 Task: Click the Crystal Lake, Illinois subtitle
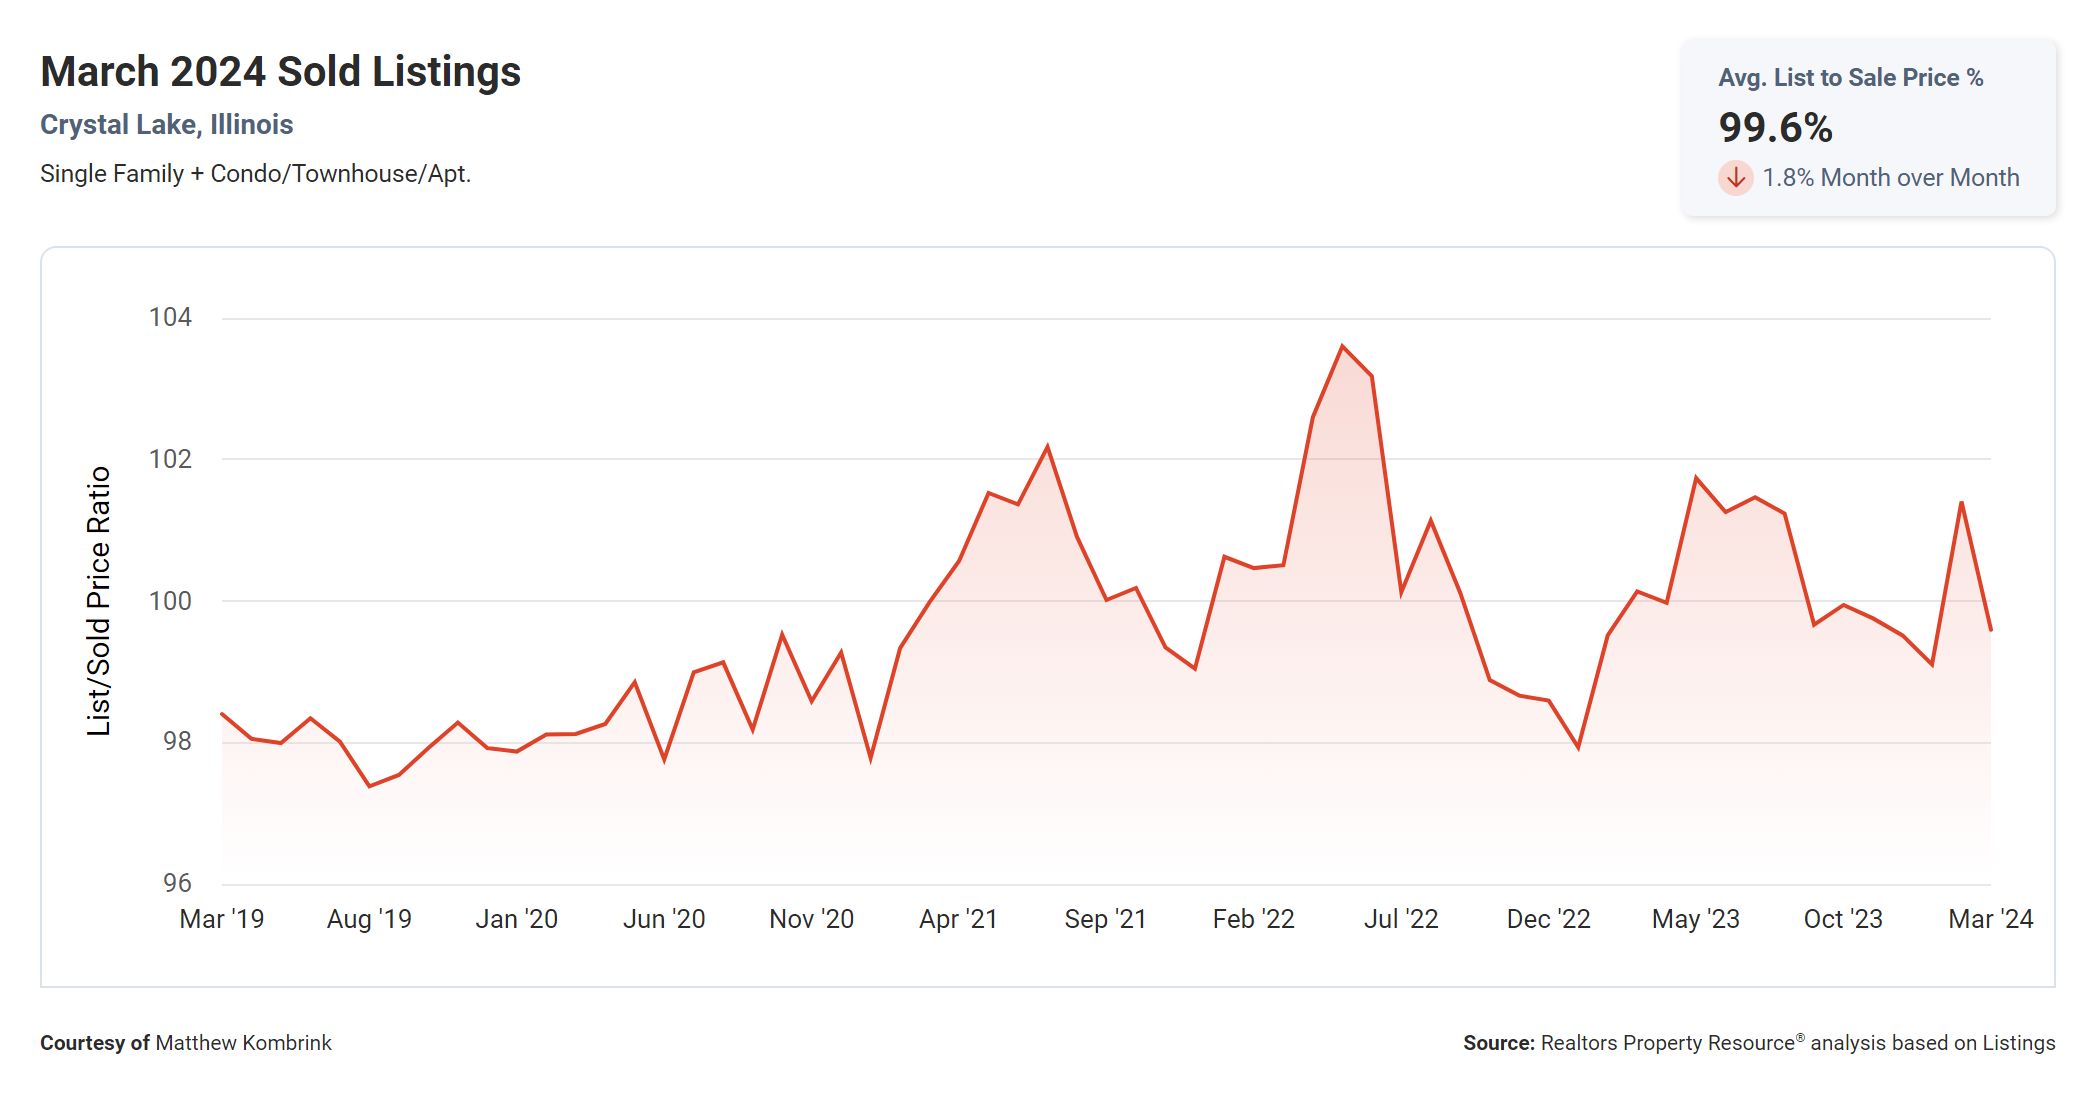(x=166, y=125)
